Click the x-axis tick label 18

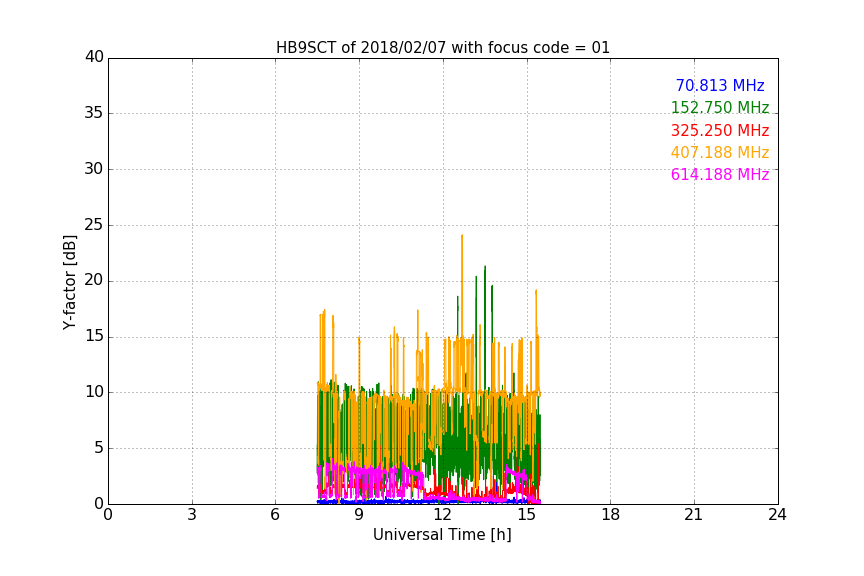(x=610, y=515)
